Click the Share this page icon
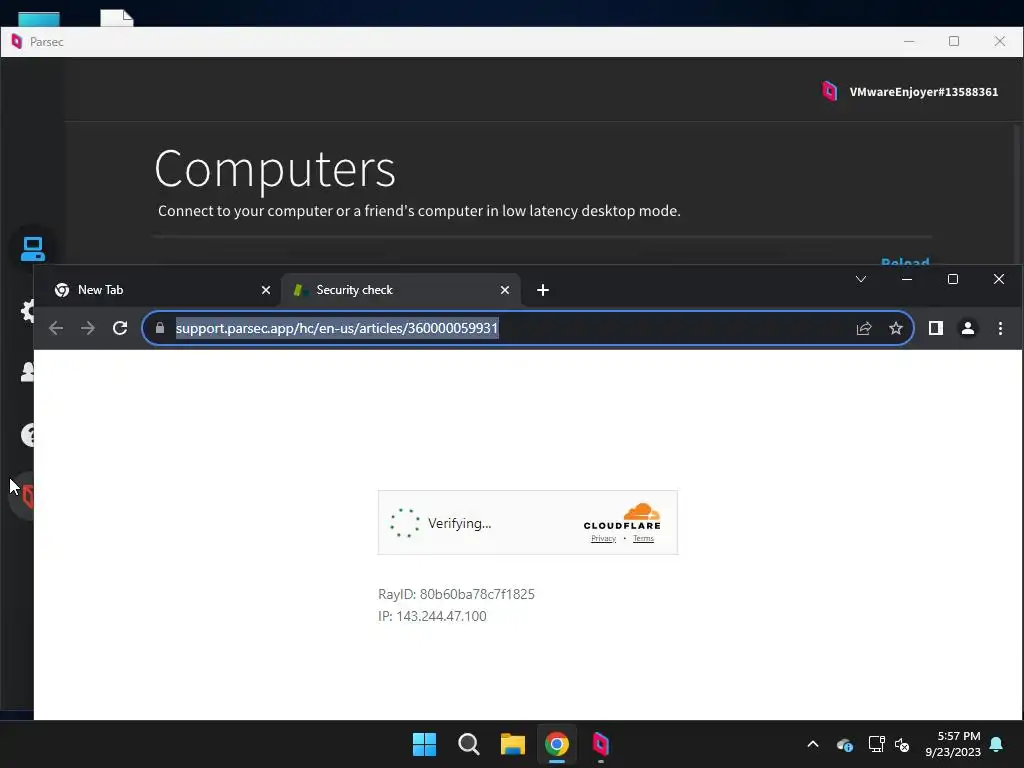 point(864,328)
